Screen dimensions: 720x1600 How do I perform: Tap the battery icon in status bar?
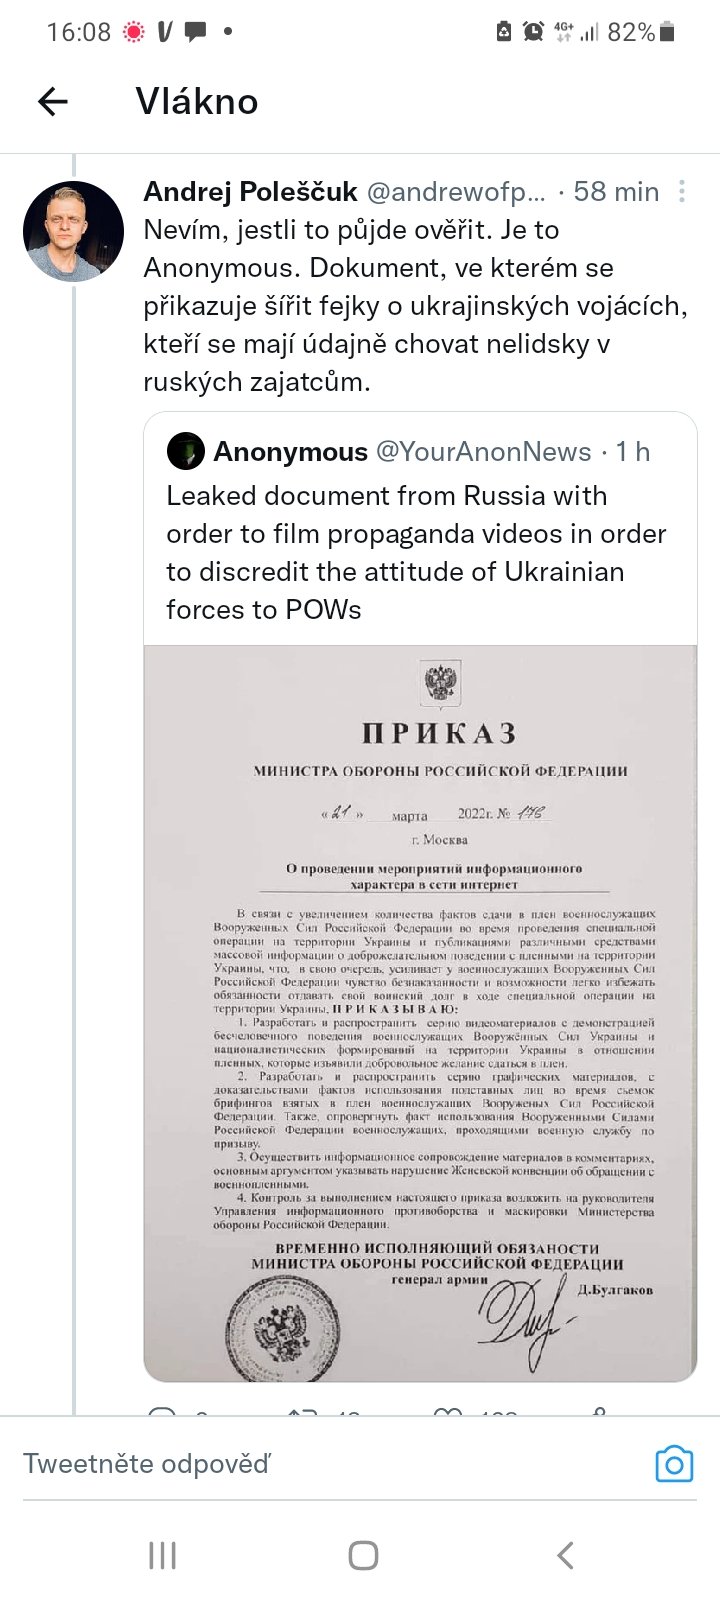point(668,32)
